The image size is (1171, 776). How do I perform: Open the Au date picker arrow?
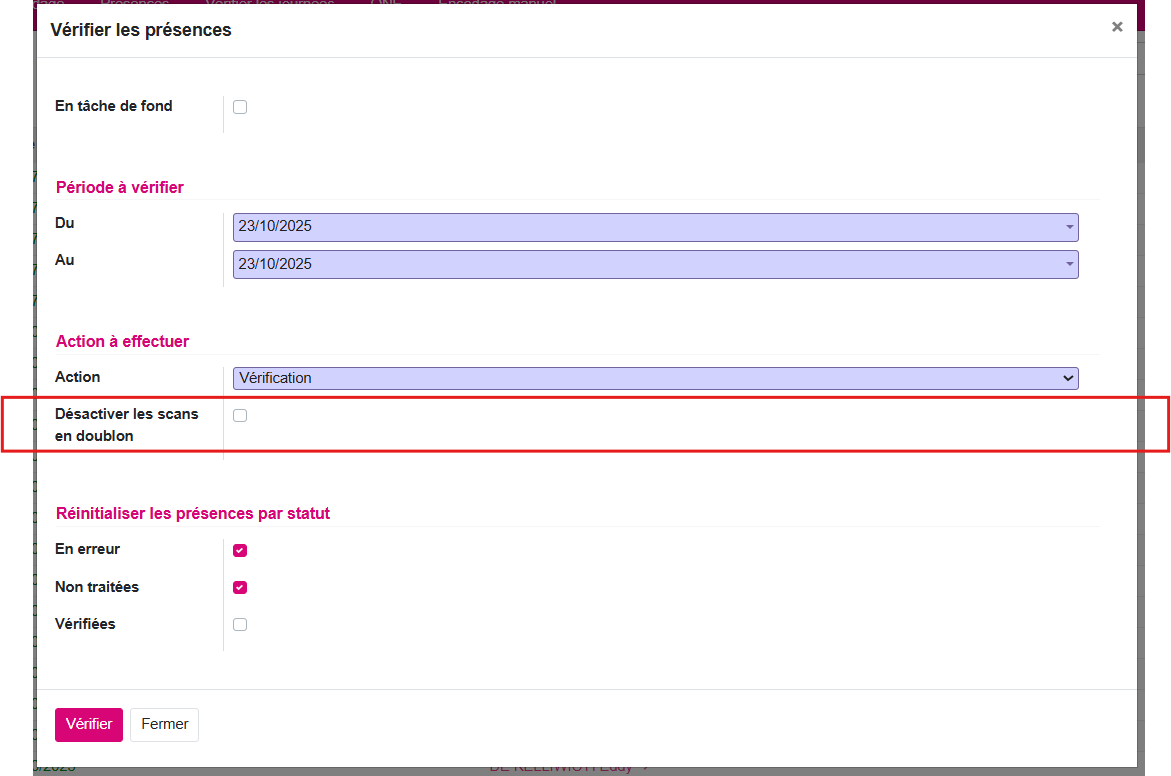point(1069,265)
